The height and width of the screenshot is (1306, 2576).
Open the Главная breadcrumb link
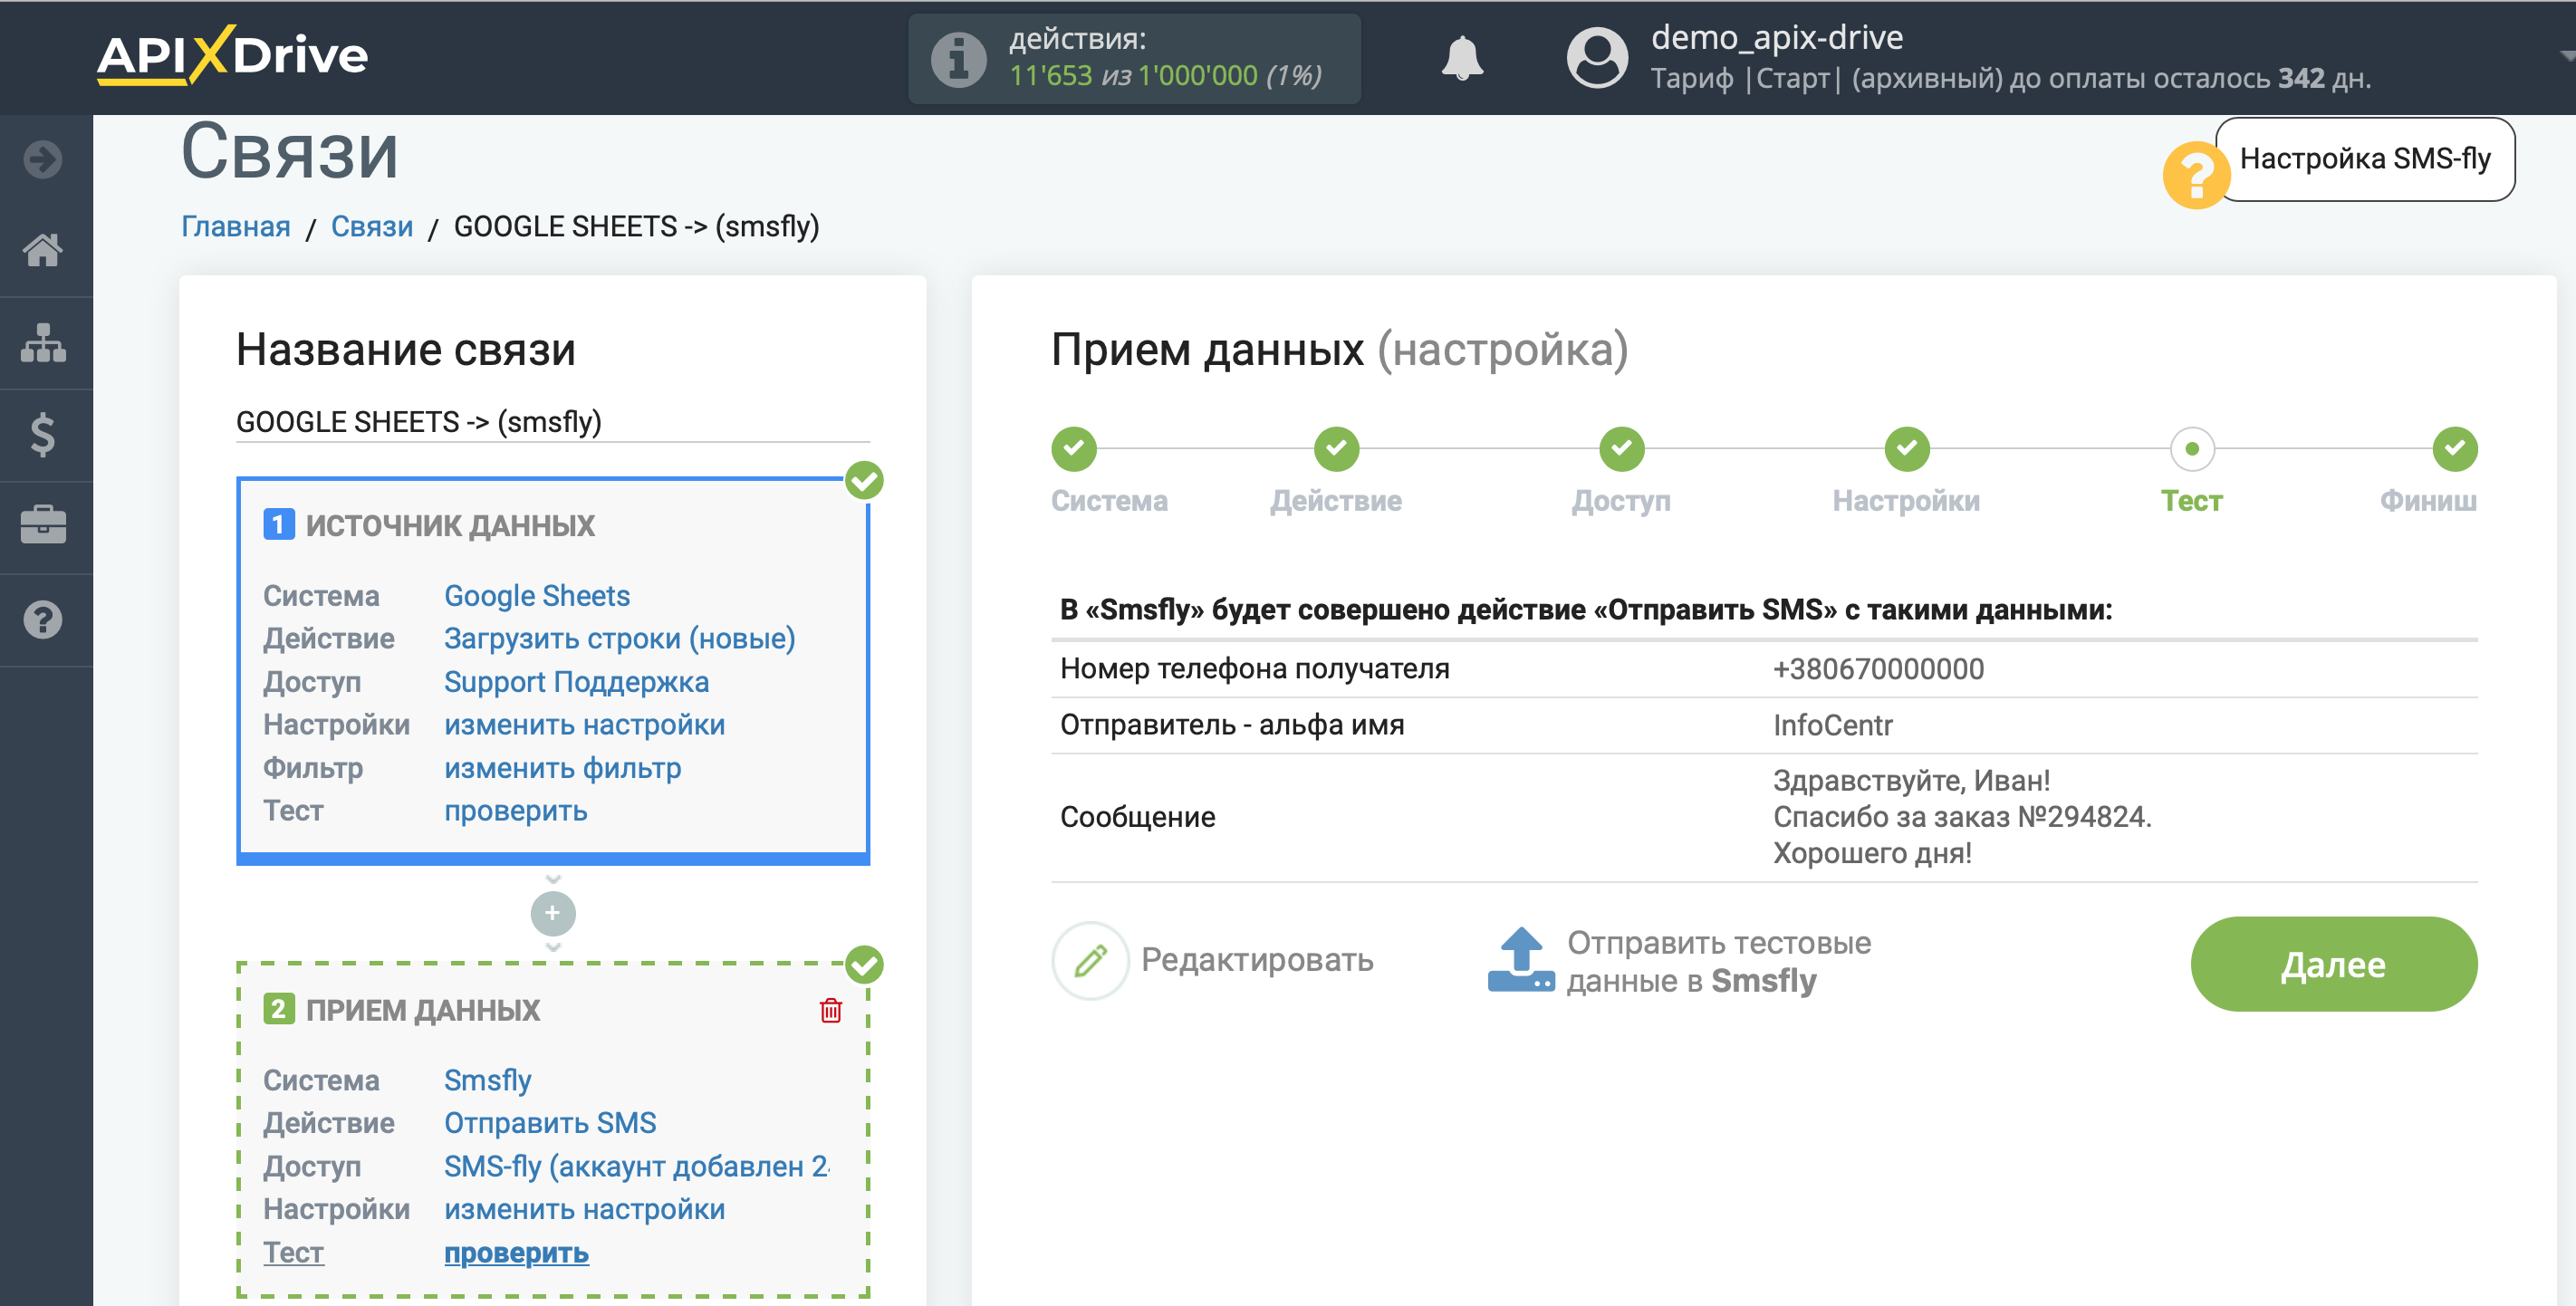pos(236,227)
